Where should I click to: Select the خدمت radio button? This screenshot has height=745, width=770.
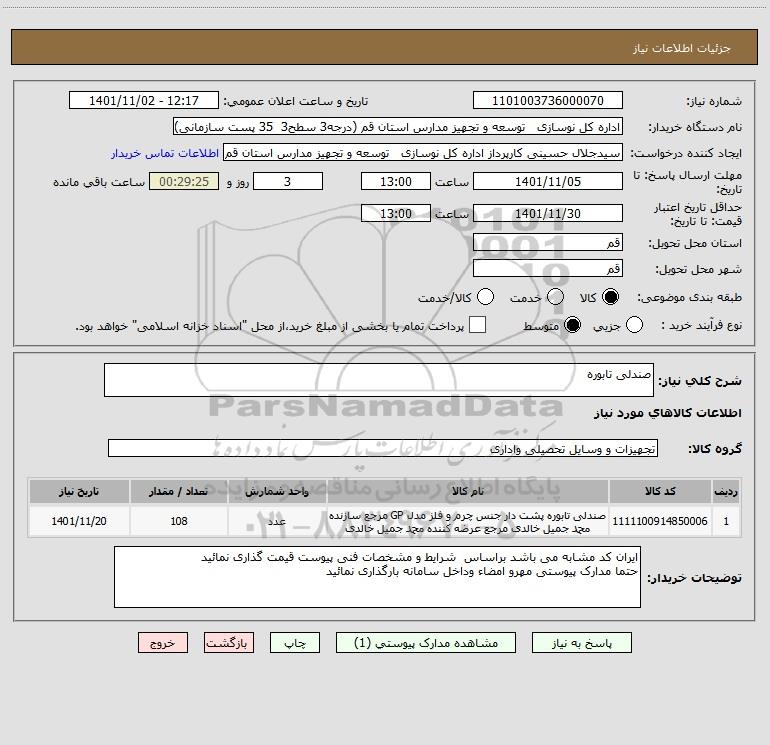[555, 297]
